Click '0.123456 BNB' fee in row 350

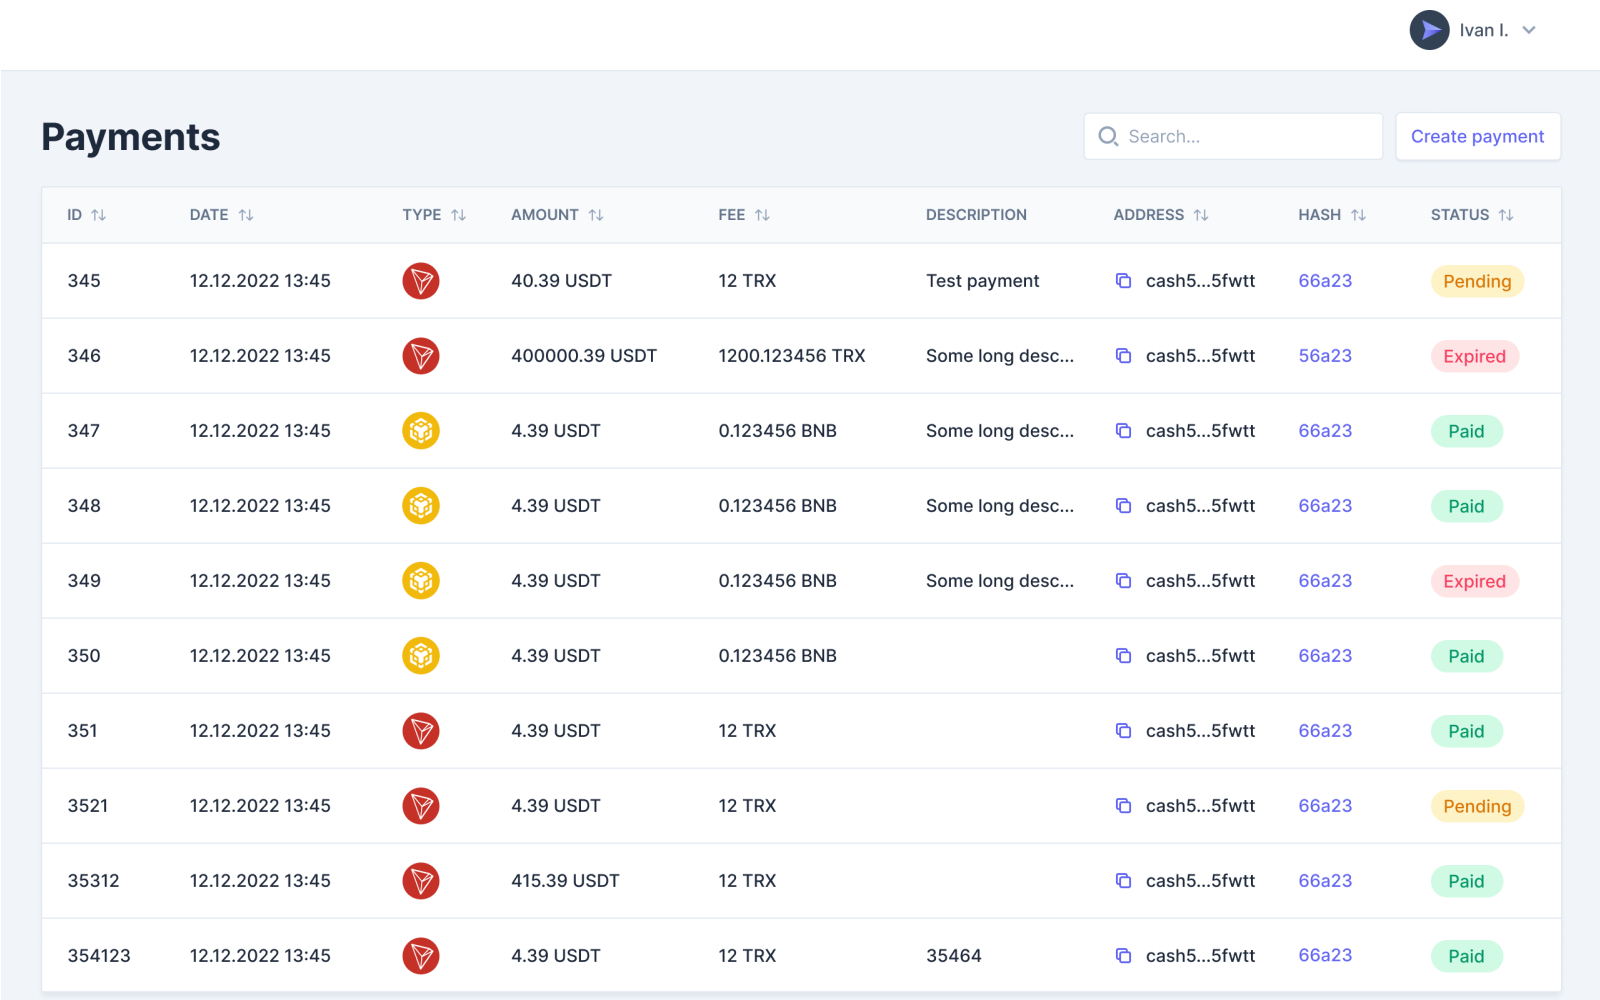(x=777, y=656)
